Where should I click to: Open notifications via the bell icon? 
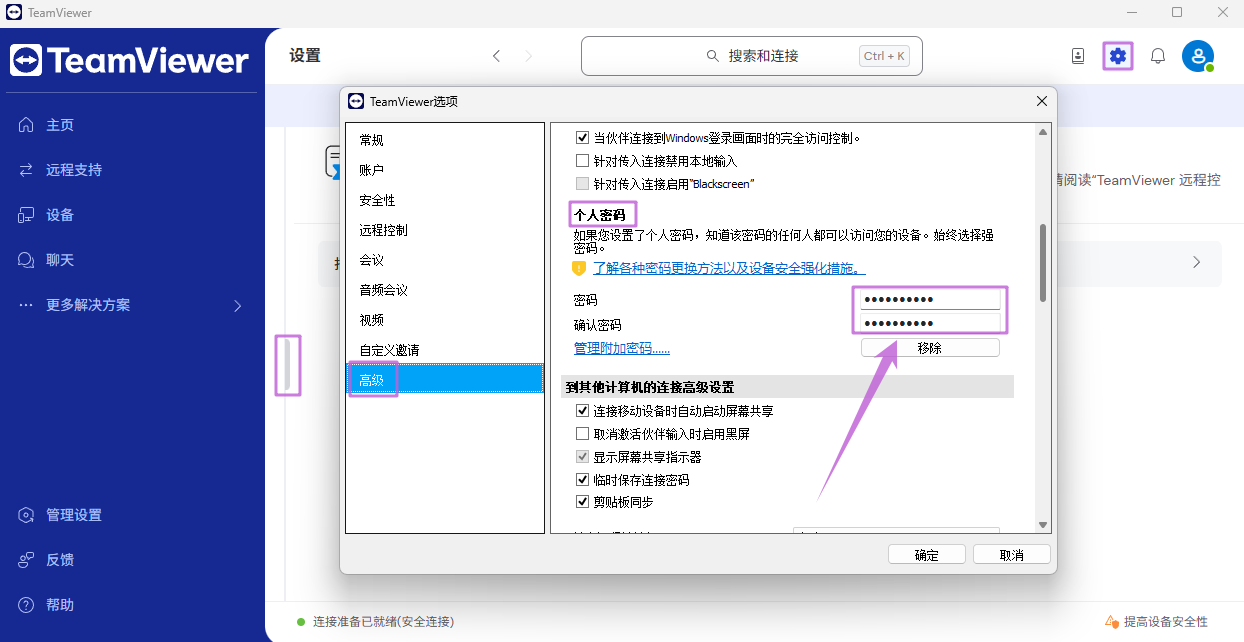click(1157, 56)
